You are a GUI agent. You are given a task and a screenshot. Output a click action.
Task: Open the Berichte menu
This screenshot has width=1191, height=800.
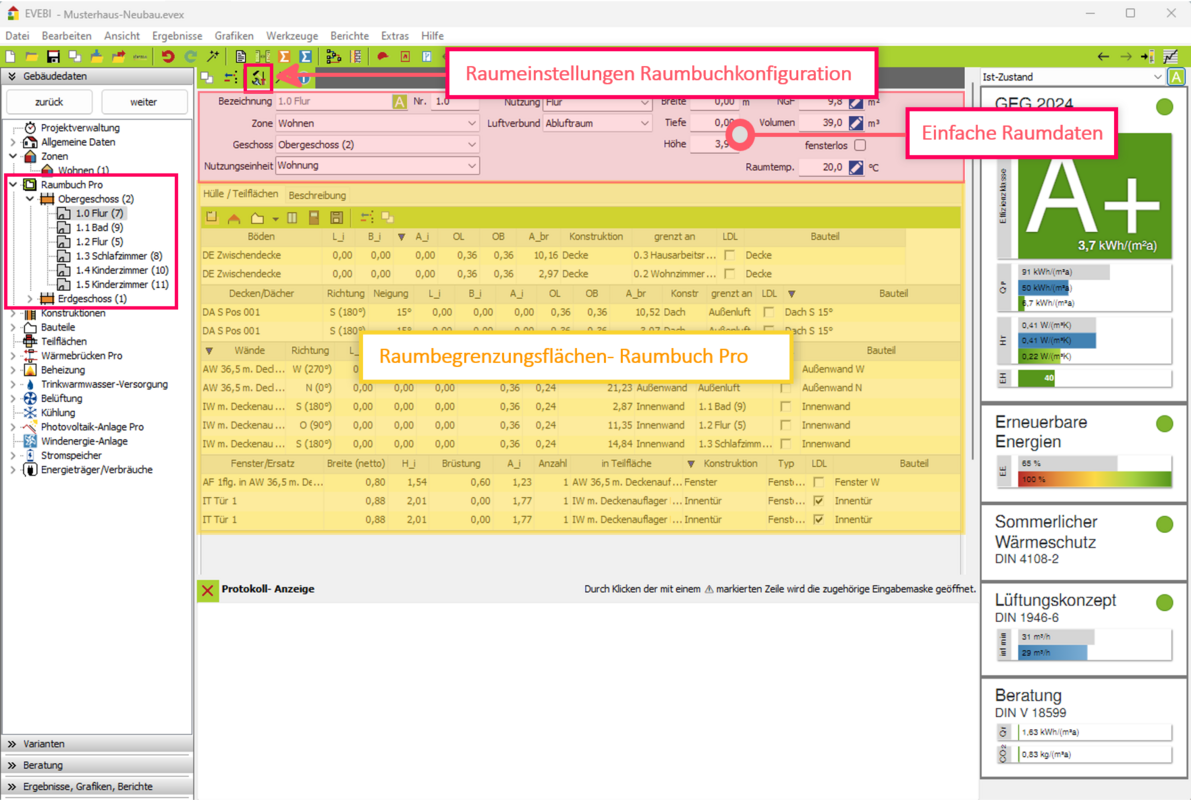coord(349,36)
